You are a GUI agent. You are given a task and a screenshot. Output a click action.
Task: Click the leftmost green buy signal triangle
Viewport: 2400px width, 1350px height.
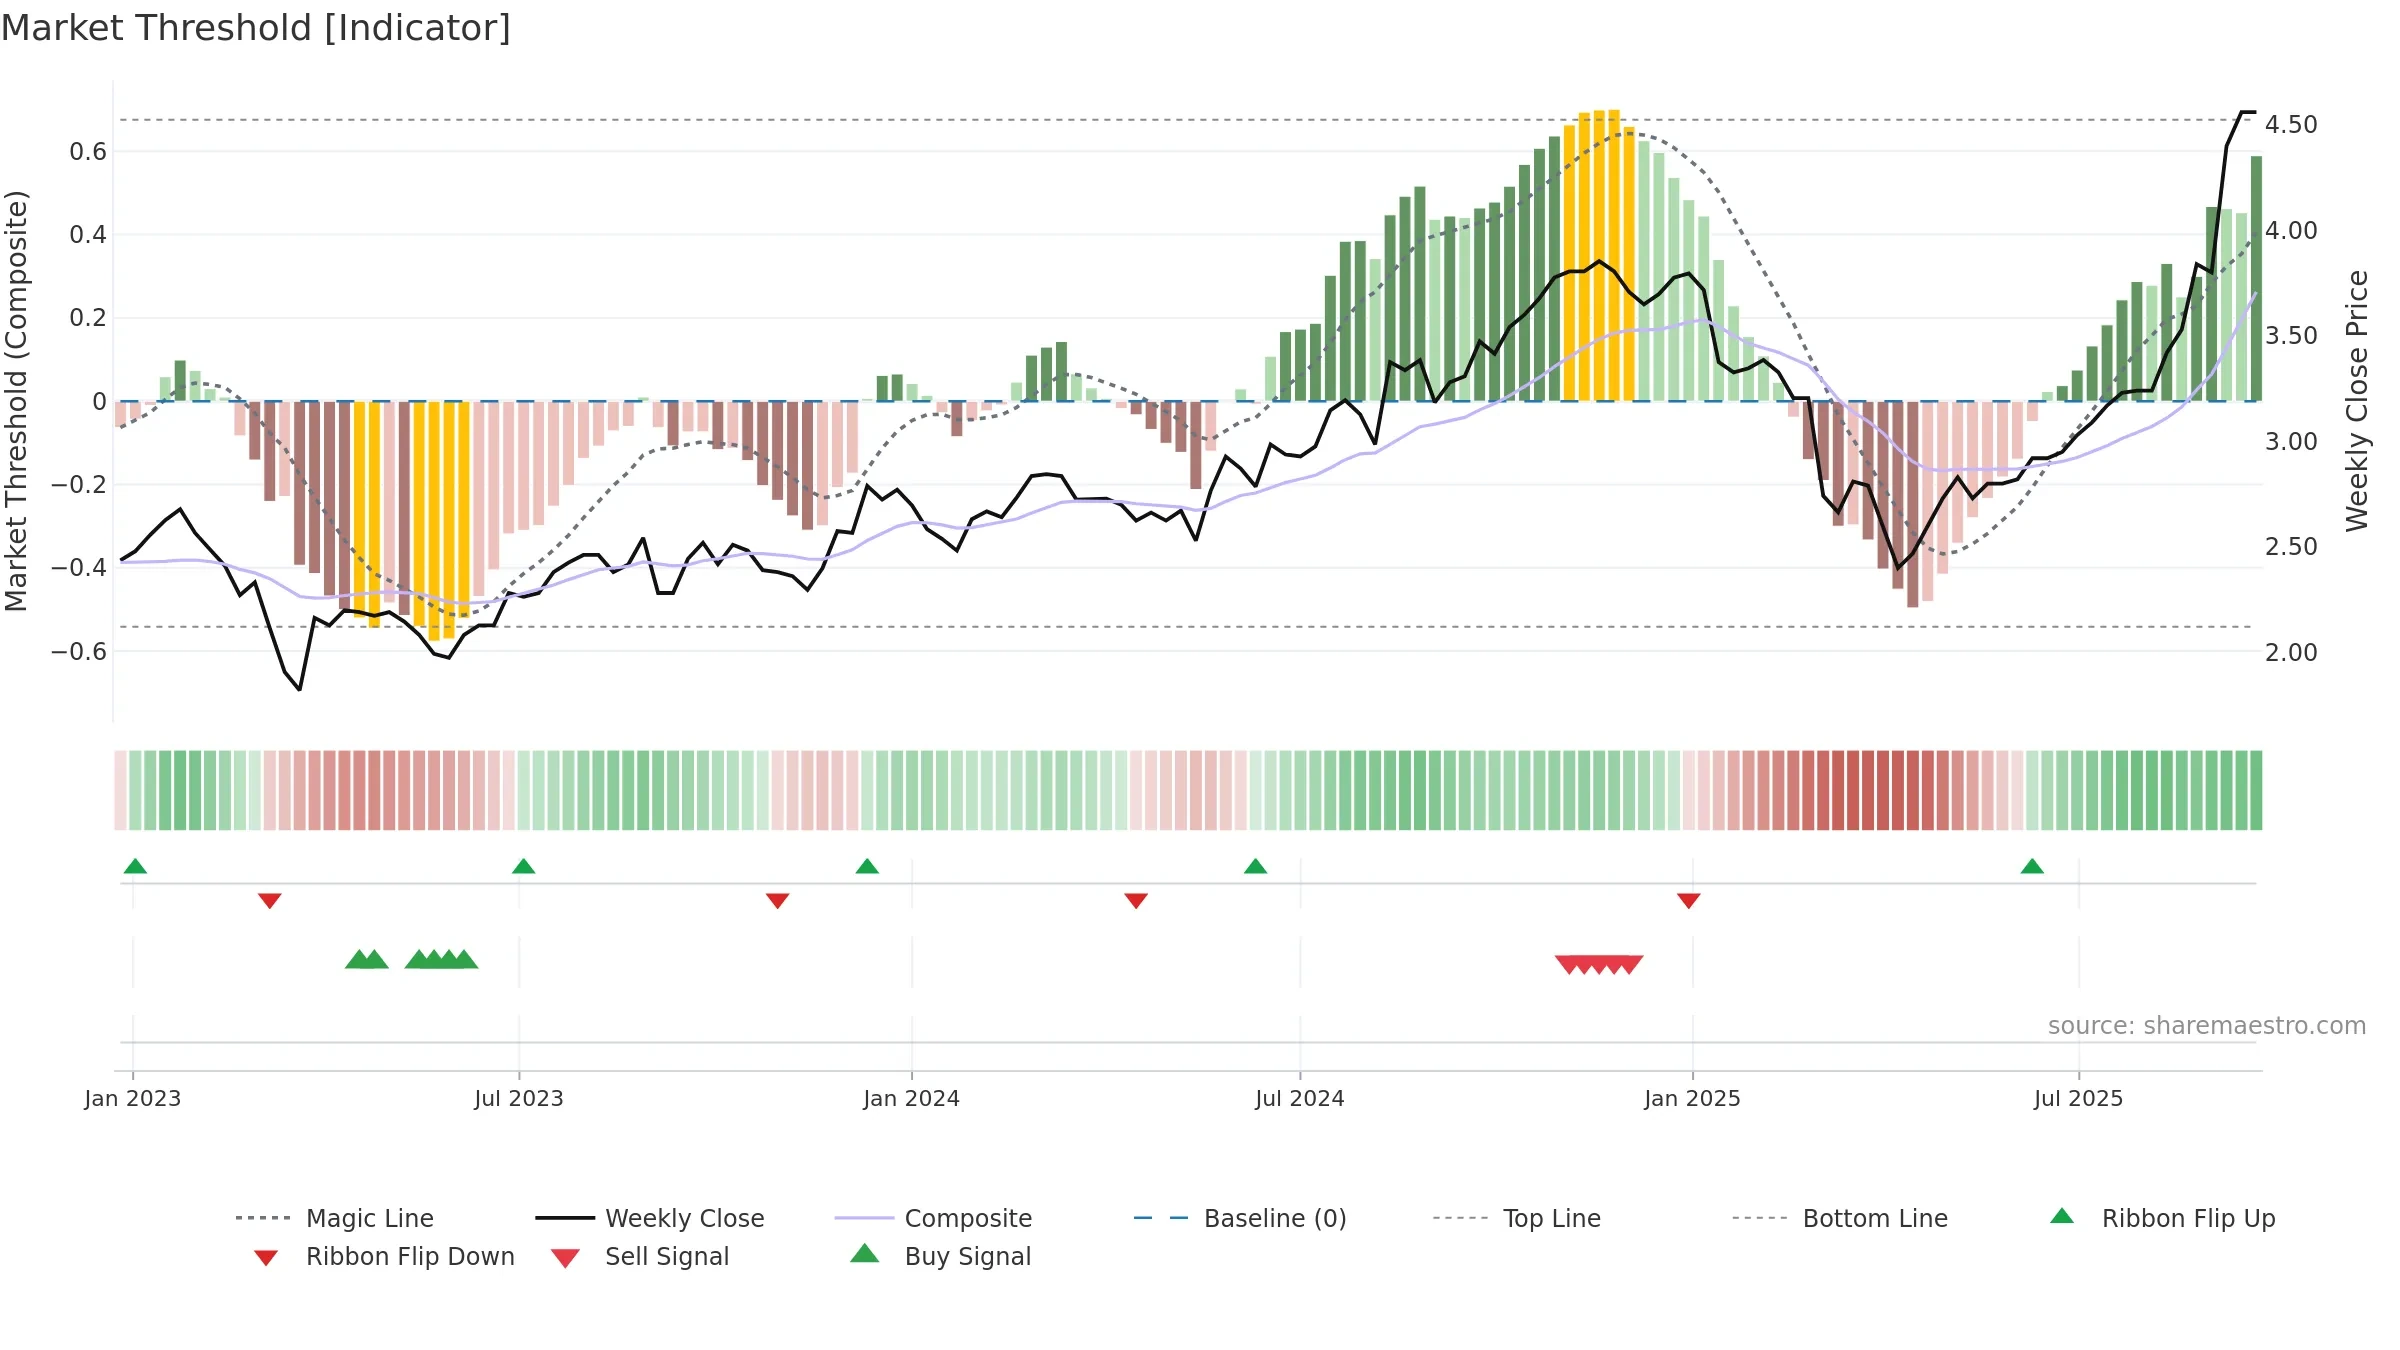(357, 959)
